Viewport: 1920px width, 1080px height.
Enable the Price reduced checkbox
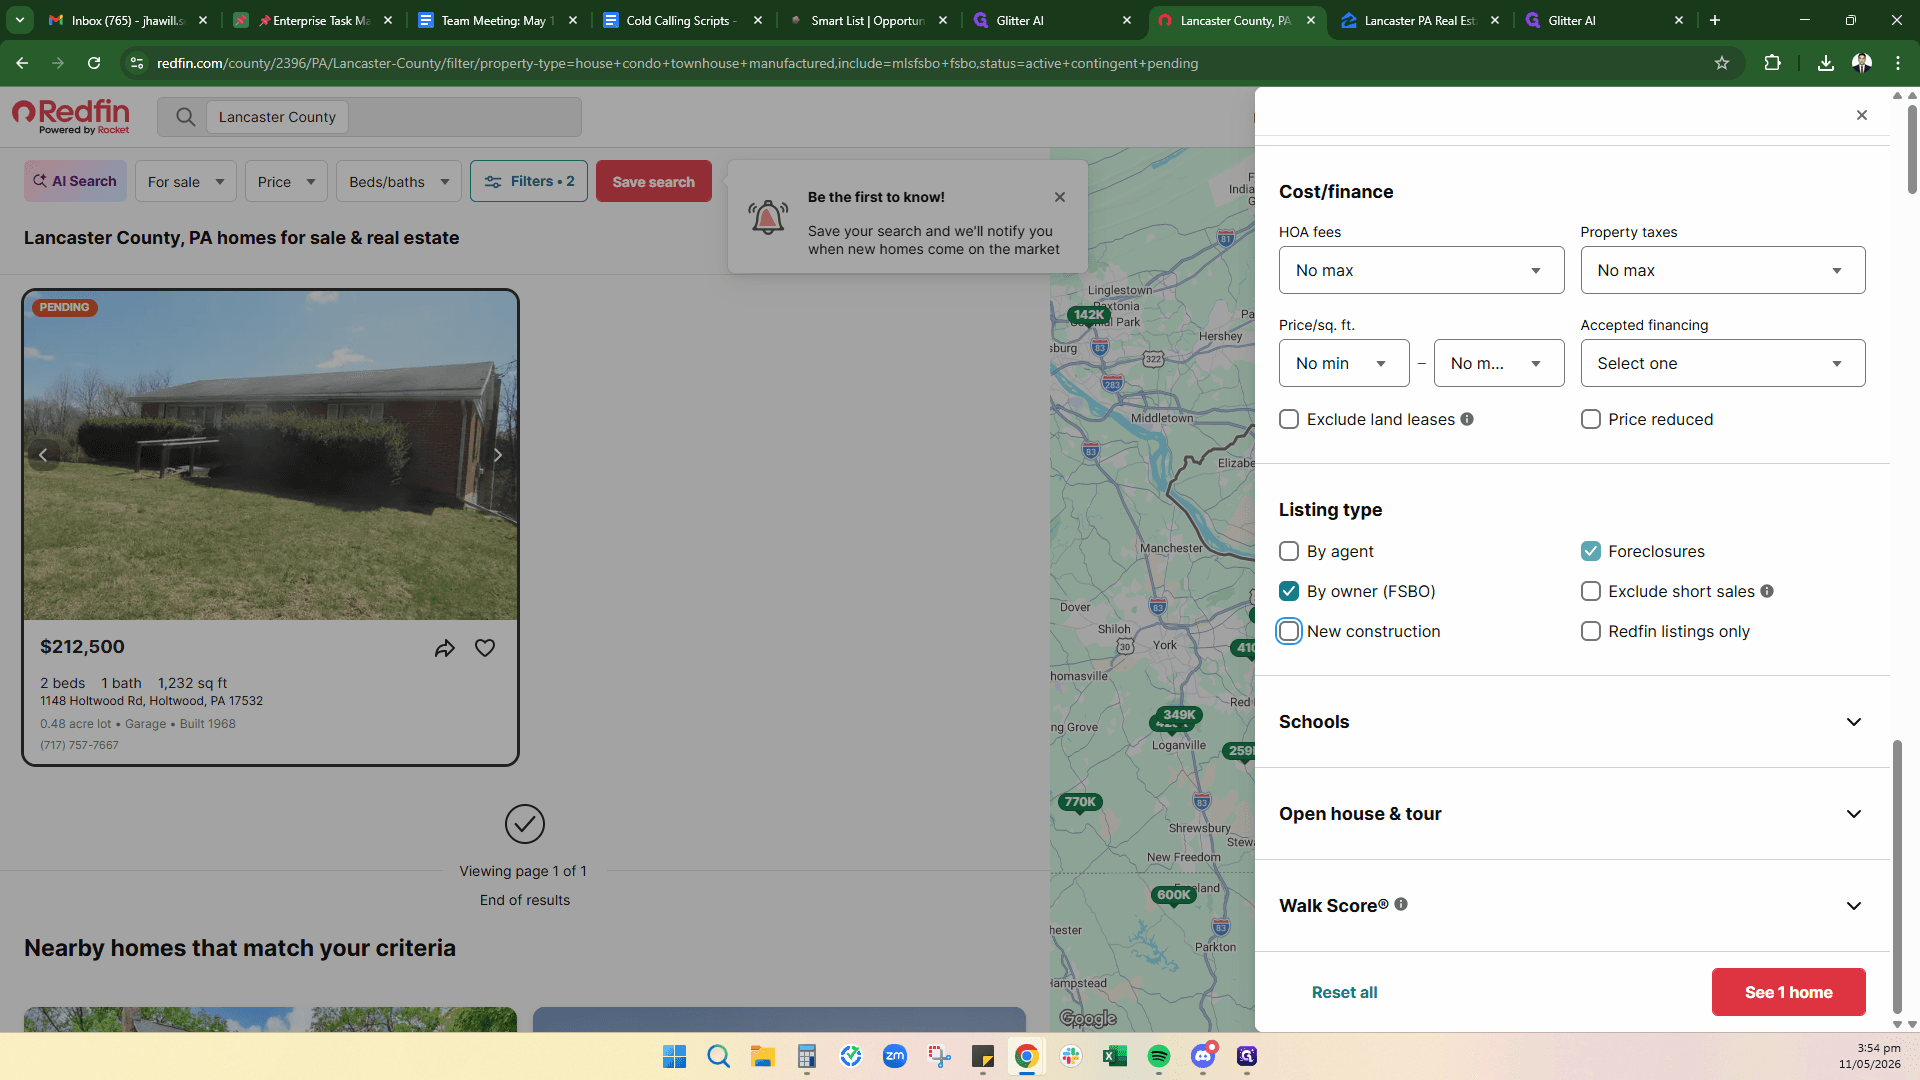click(x=1591, y=419)
